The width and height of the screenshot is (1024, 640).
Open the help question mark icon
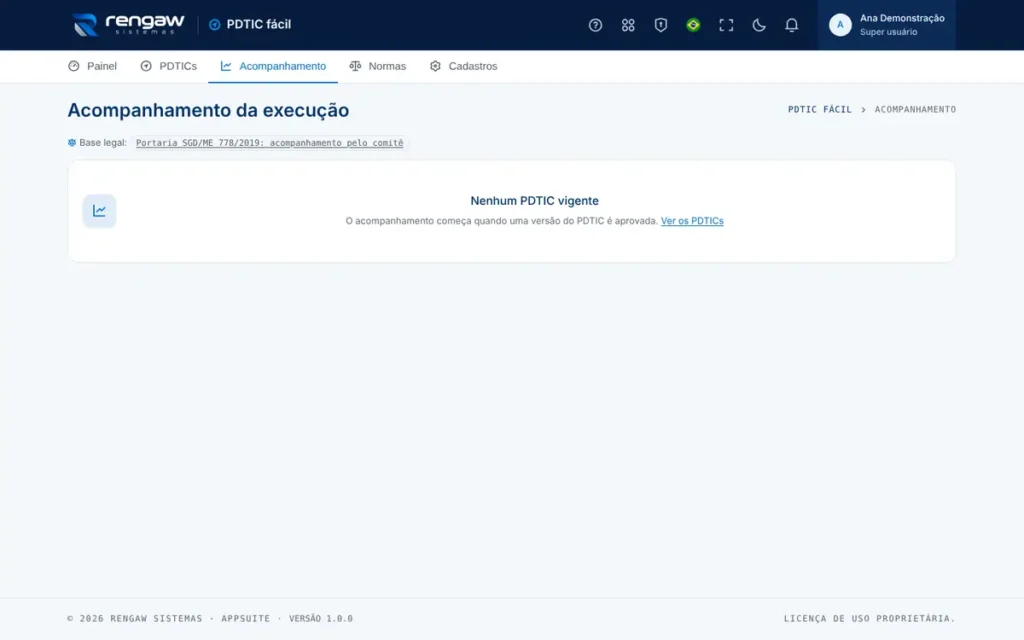pyautogui.click(x=595, y=25)
